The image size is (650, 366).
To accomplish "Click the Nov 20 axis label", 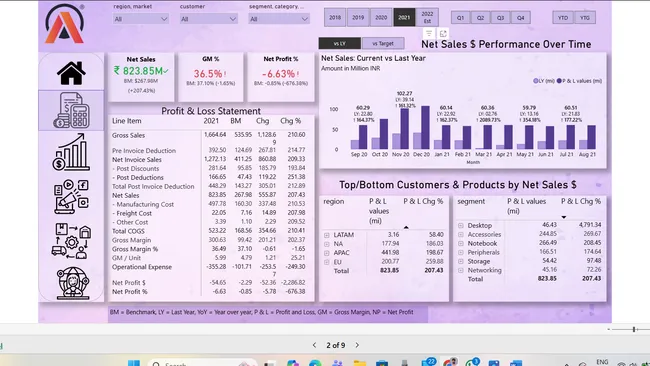I will [x=400, y=154].
